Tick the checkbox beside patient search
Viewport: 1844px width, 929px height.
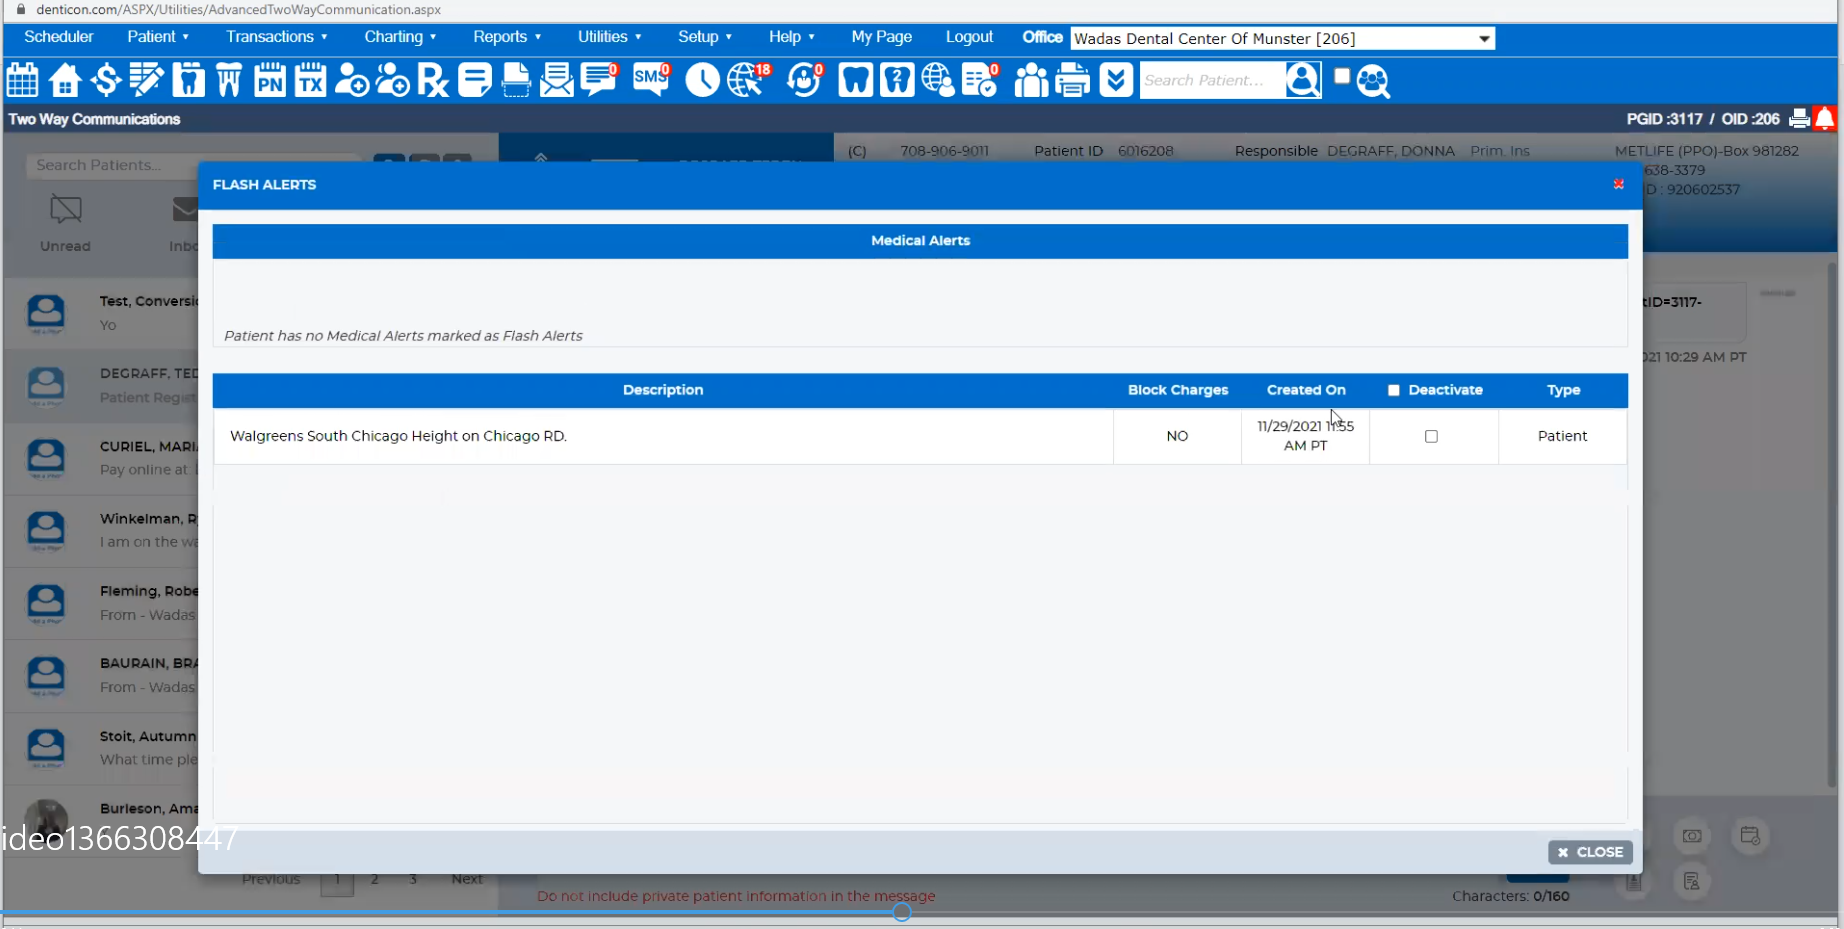(x=1342, y=76)
